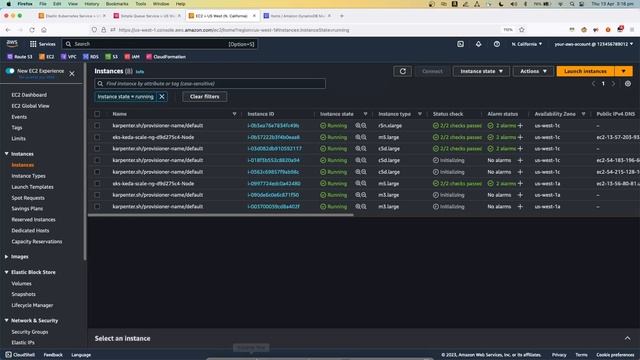Close the EC2 sidebar navigation panel
Viewport: 640px width, 360px height.
pos(72,73)
